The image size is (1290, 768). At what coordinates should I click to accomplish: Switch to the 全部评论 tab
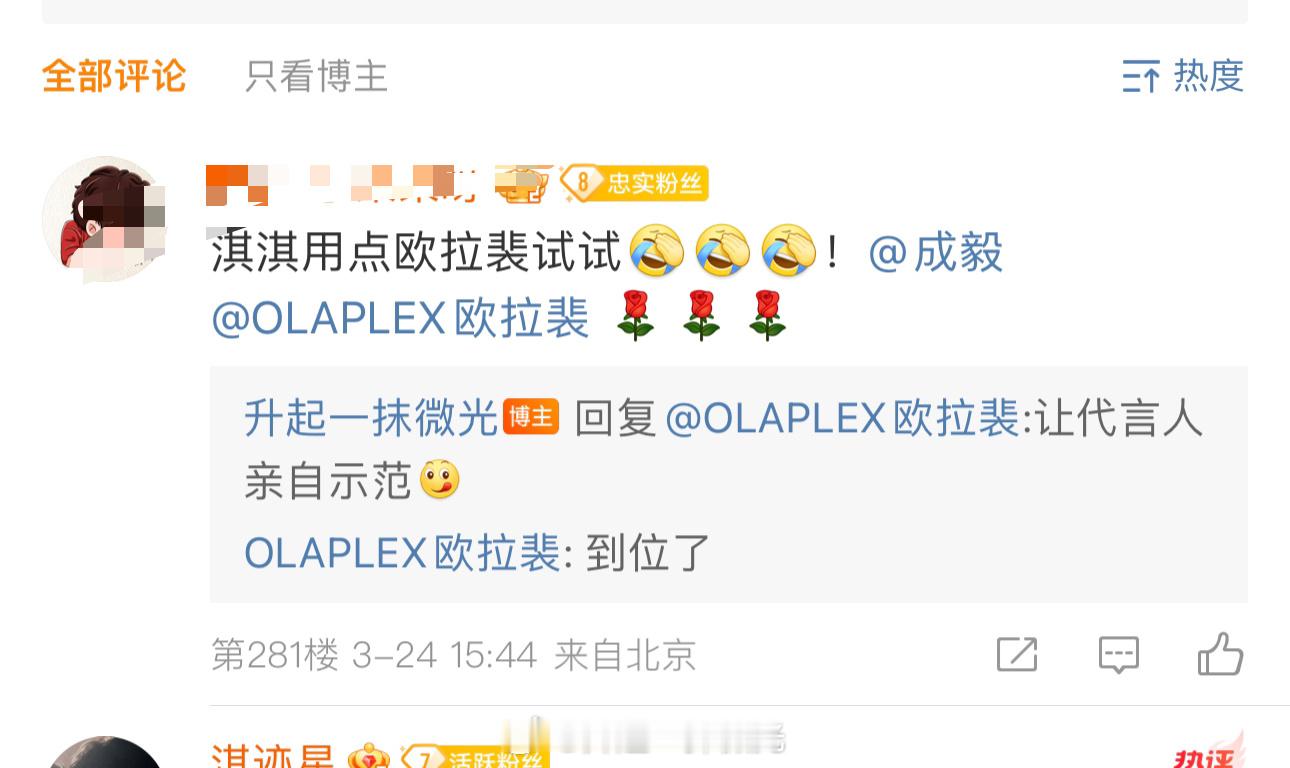tap(114, 76)
